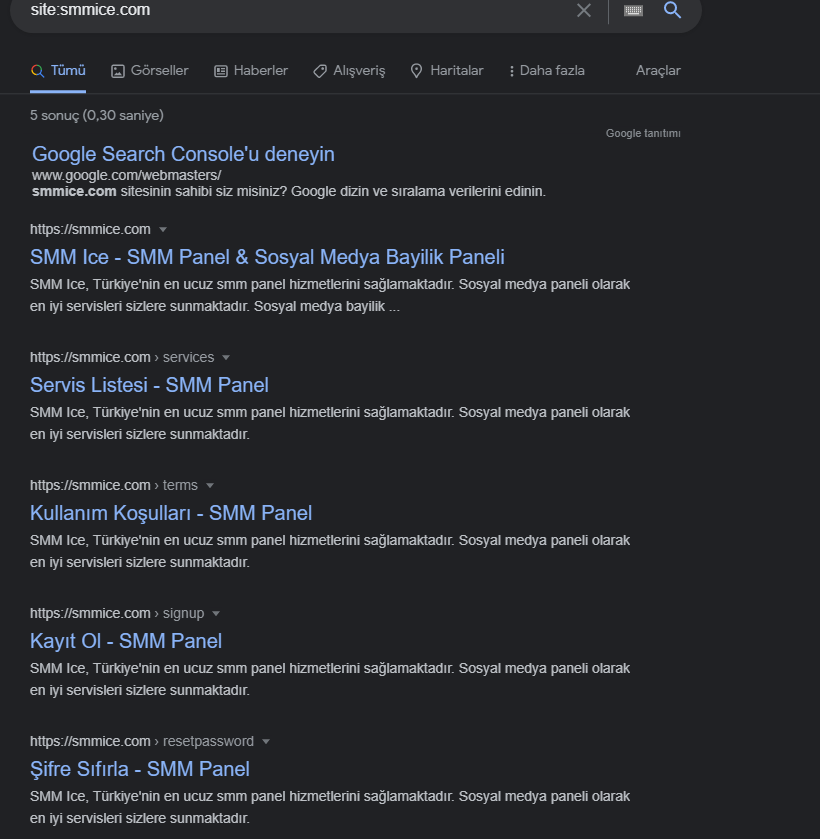Clear the search box with the X icon
Screen dimensions: 820x839
583,10
